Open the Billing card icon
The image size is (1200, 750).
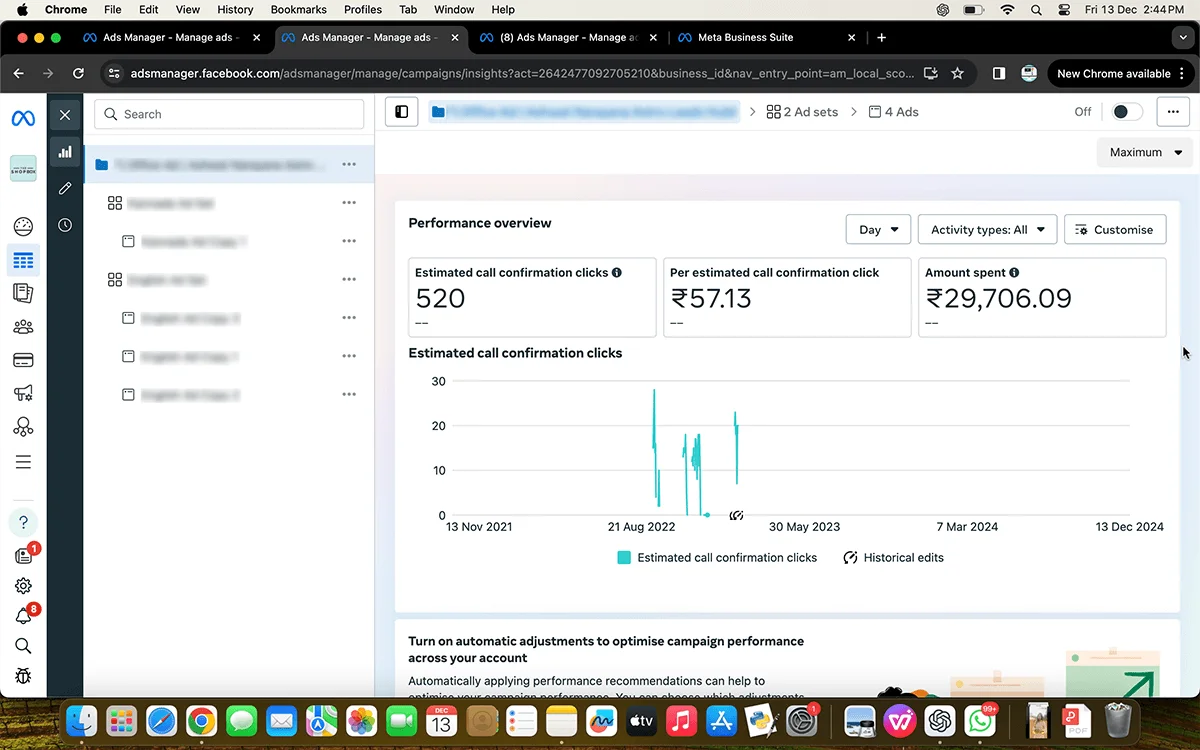(23, 360)
